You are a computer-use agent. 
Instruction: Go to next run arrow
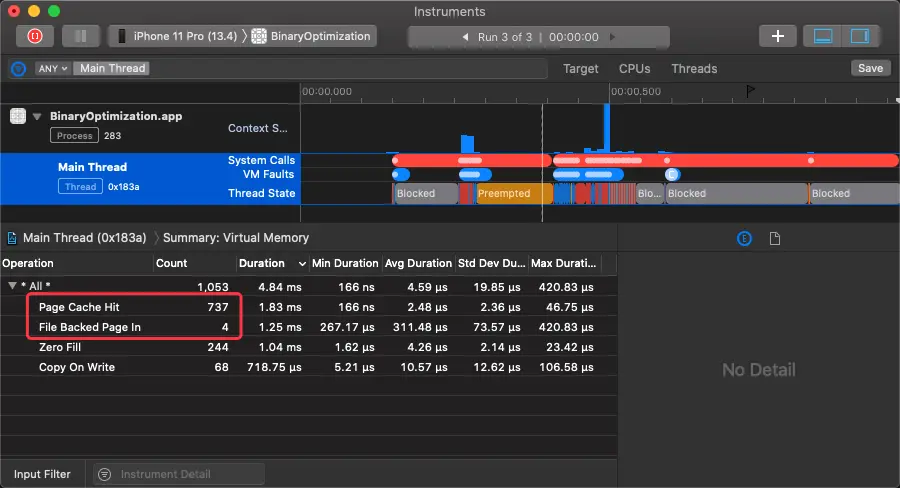(x=612, y=37)
